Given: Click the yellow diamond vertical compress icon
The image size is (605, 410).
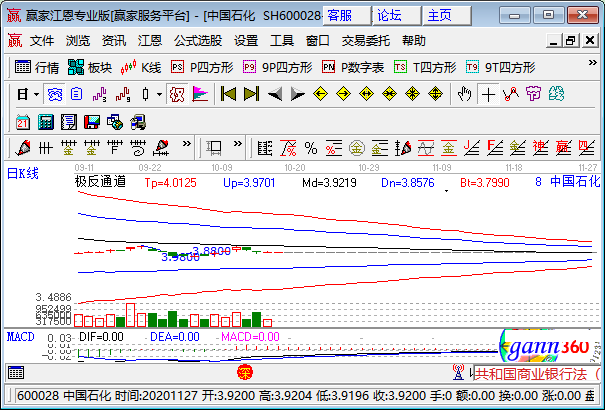Looking at the screenshot, I should 412,94.
